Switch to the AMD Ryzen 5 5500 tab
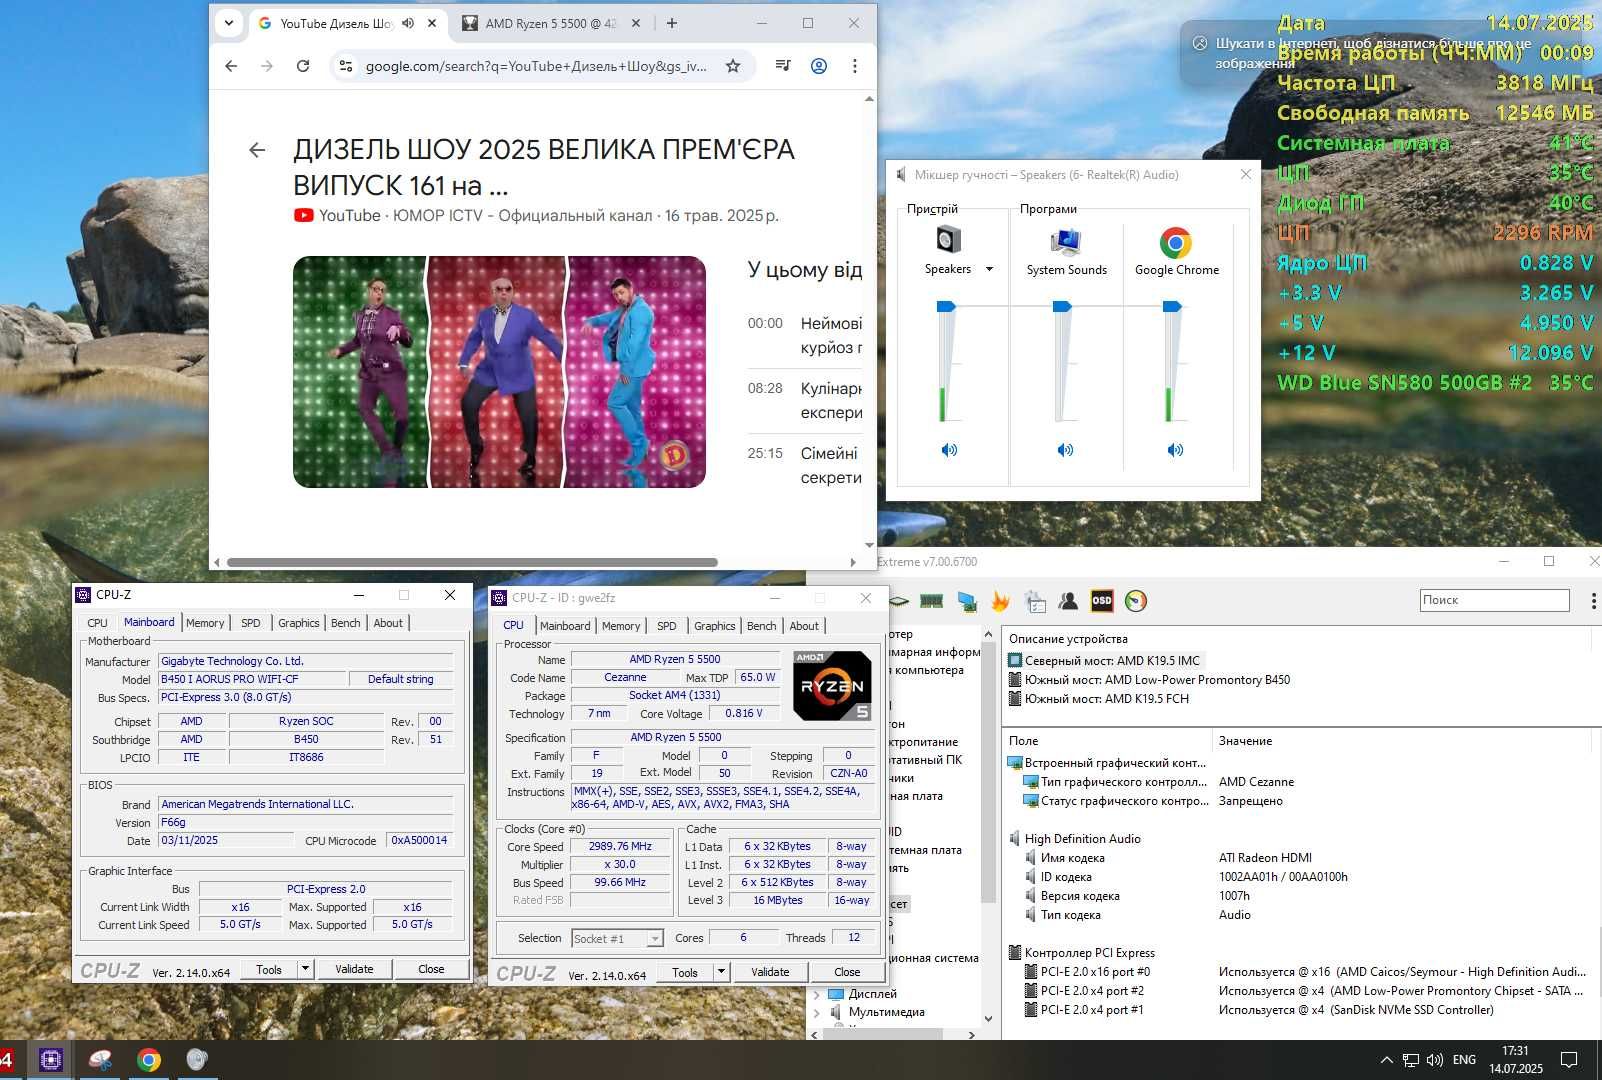The width and height of the screenshot is (1602, 1080). [550, 23]
